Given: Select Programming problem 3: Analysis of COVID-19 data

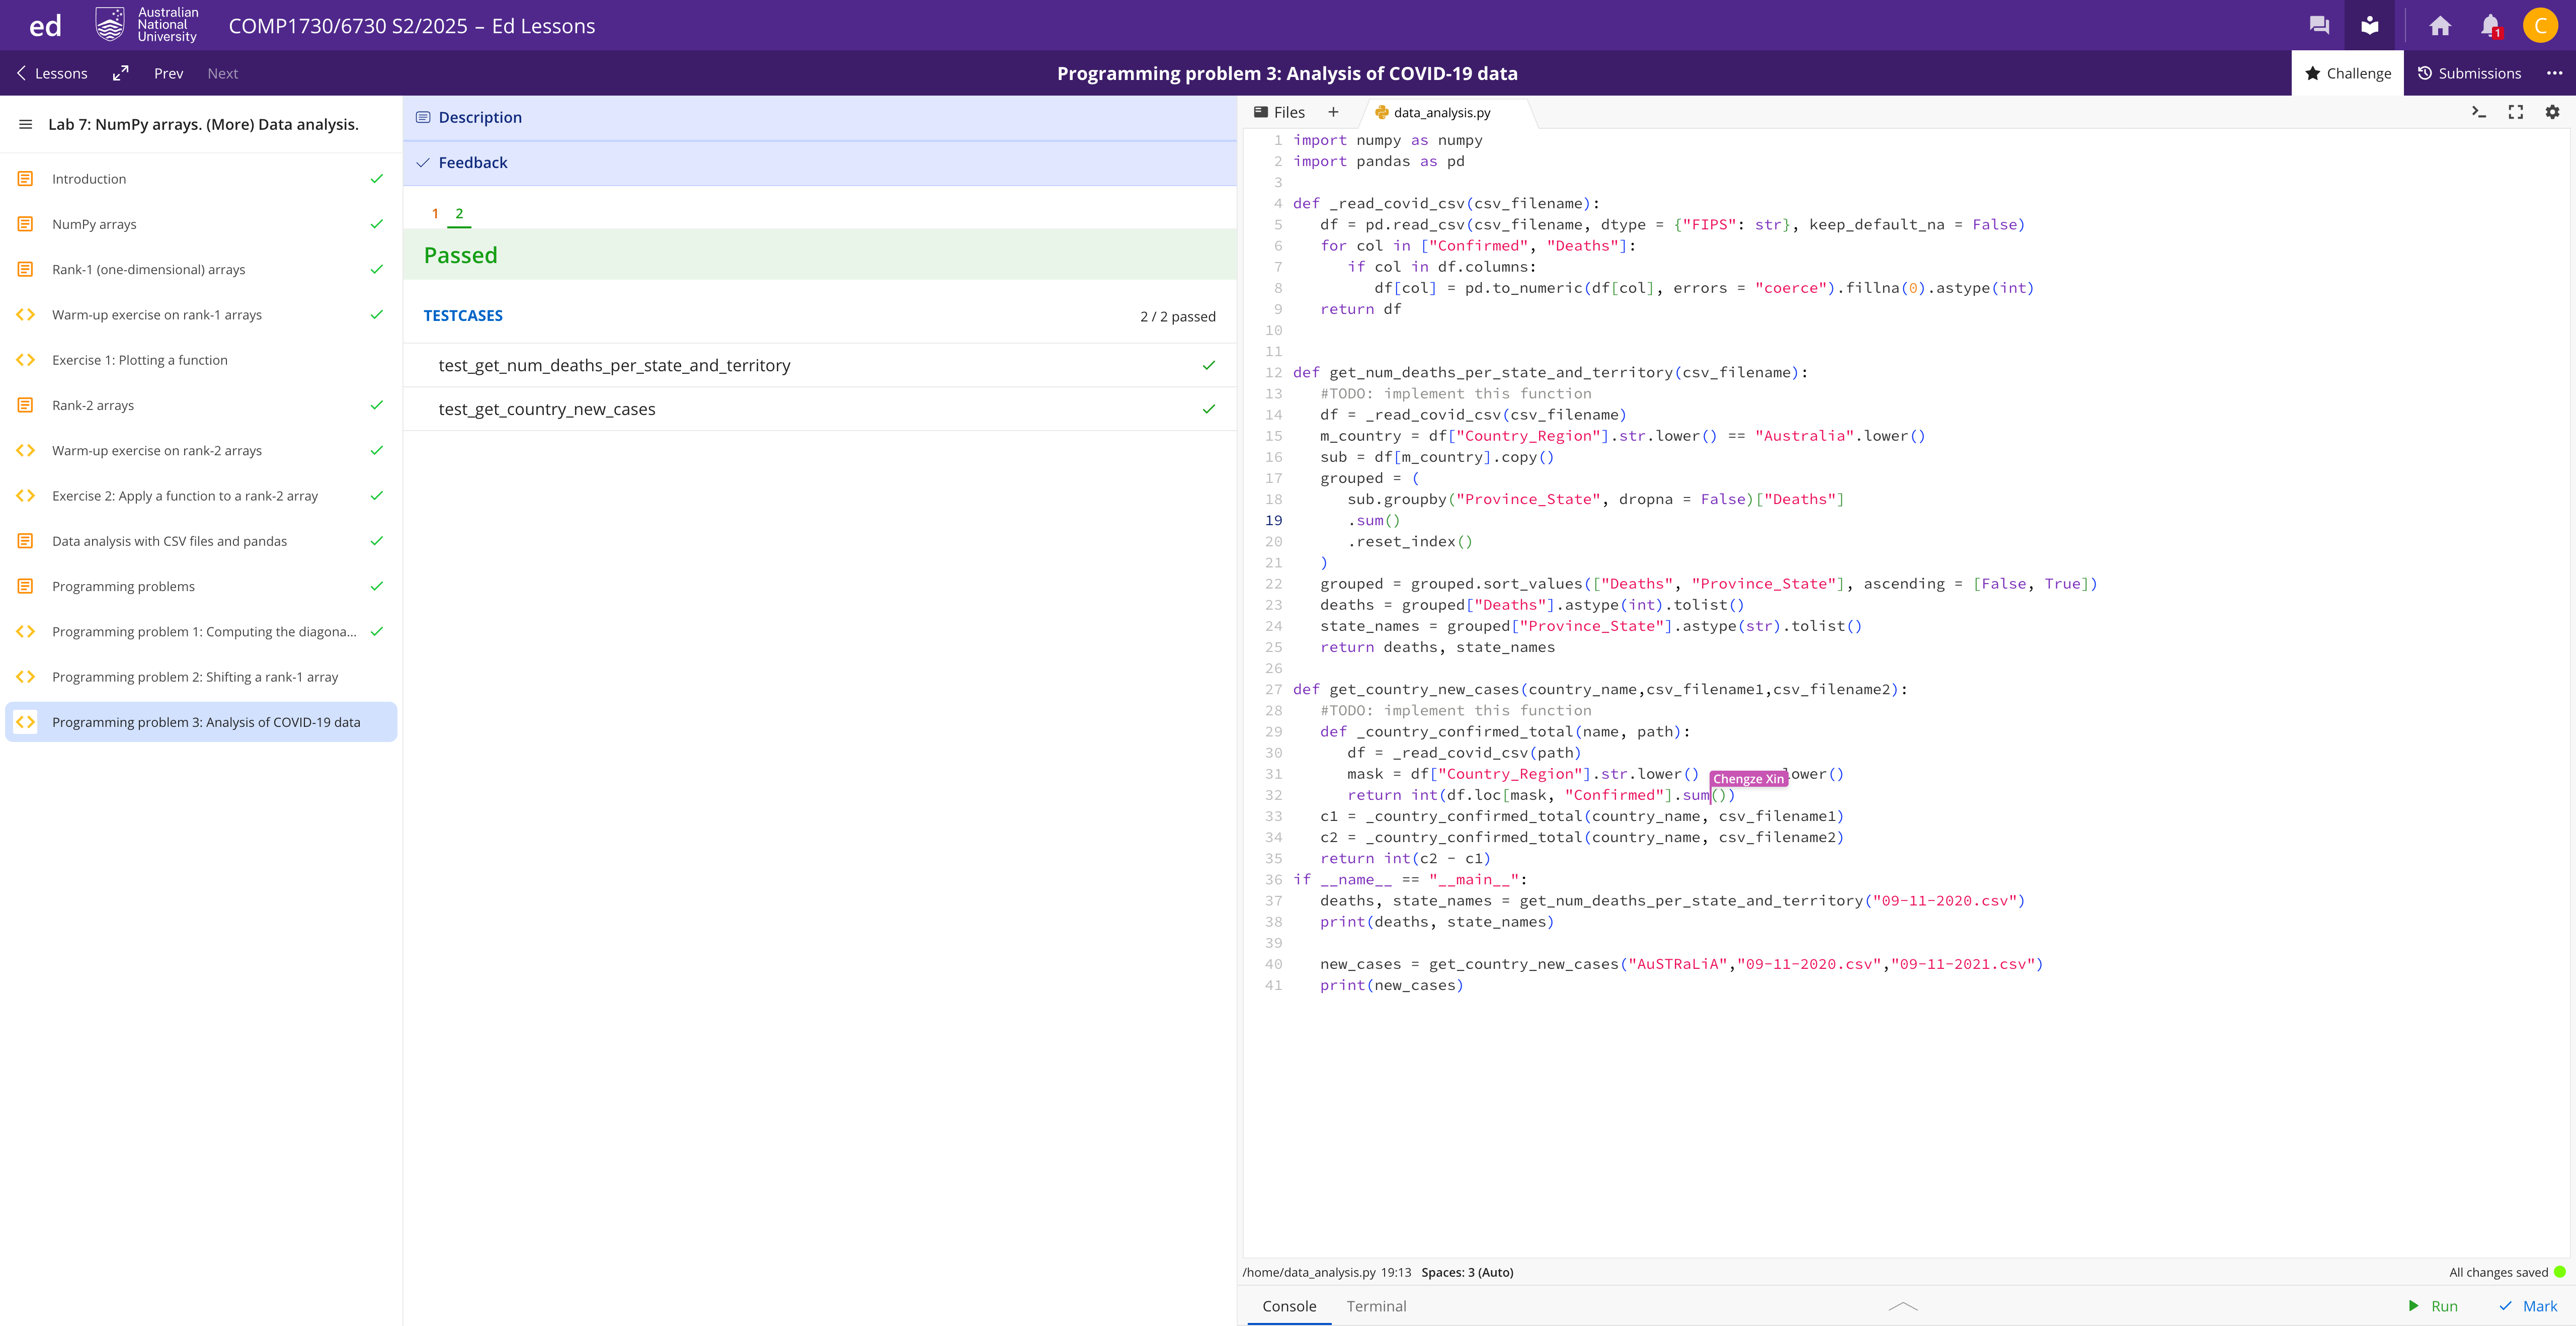Looking at the screenshot, I should click(x=201, y=722).
